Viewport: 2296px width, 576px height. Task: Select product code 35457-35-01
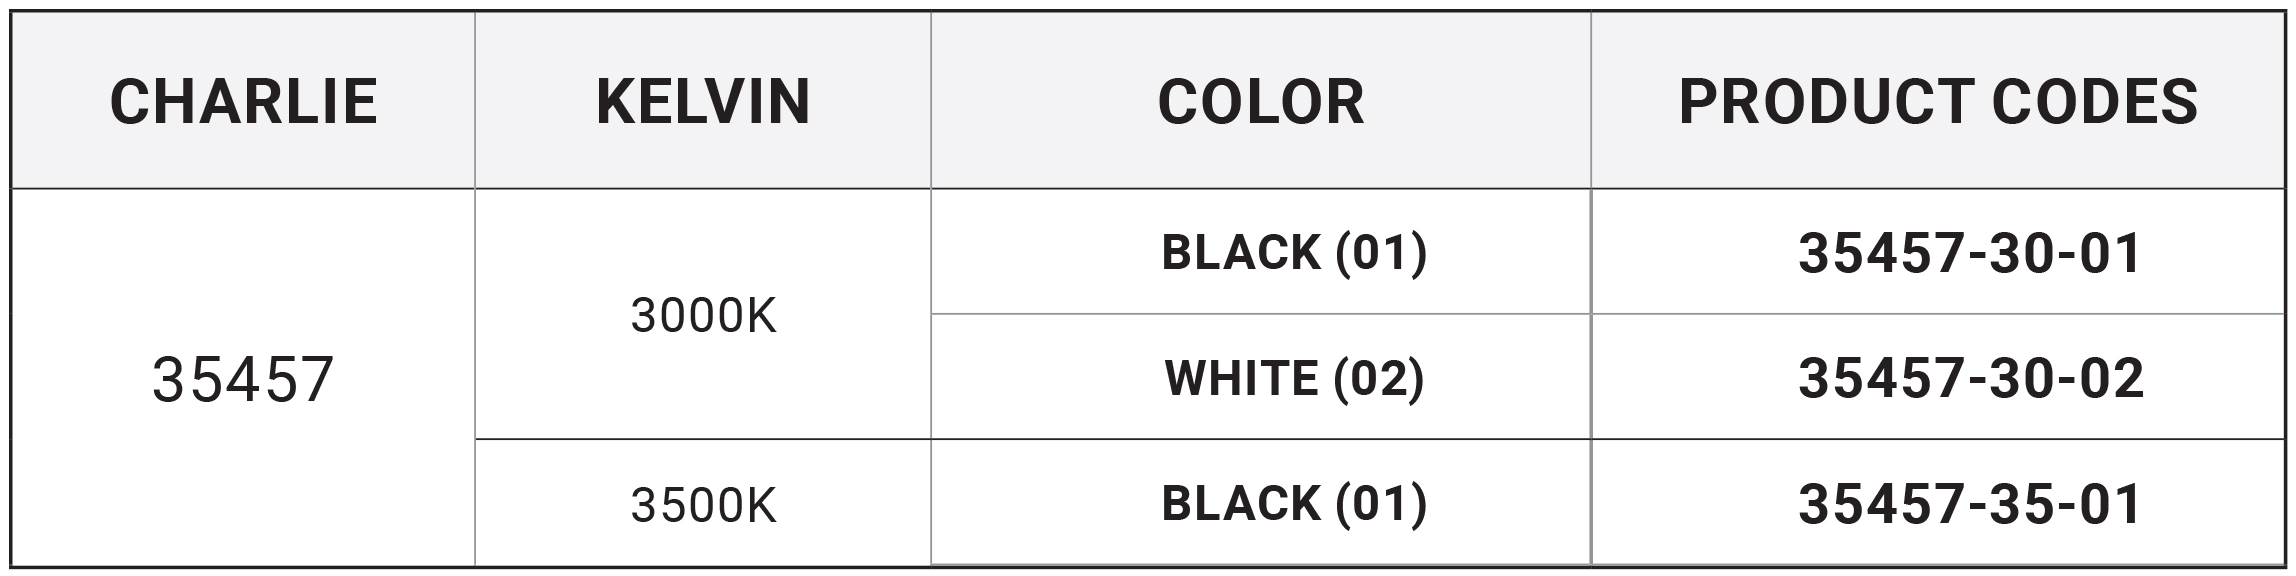tap(1970, 504)
